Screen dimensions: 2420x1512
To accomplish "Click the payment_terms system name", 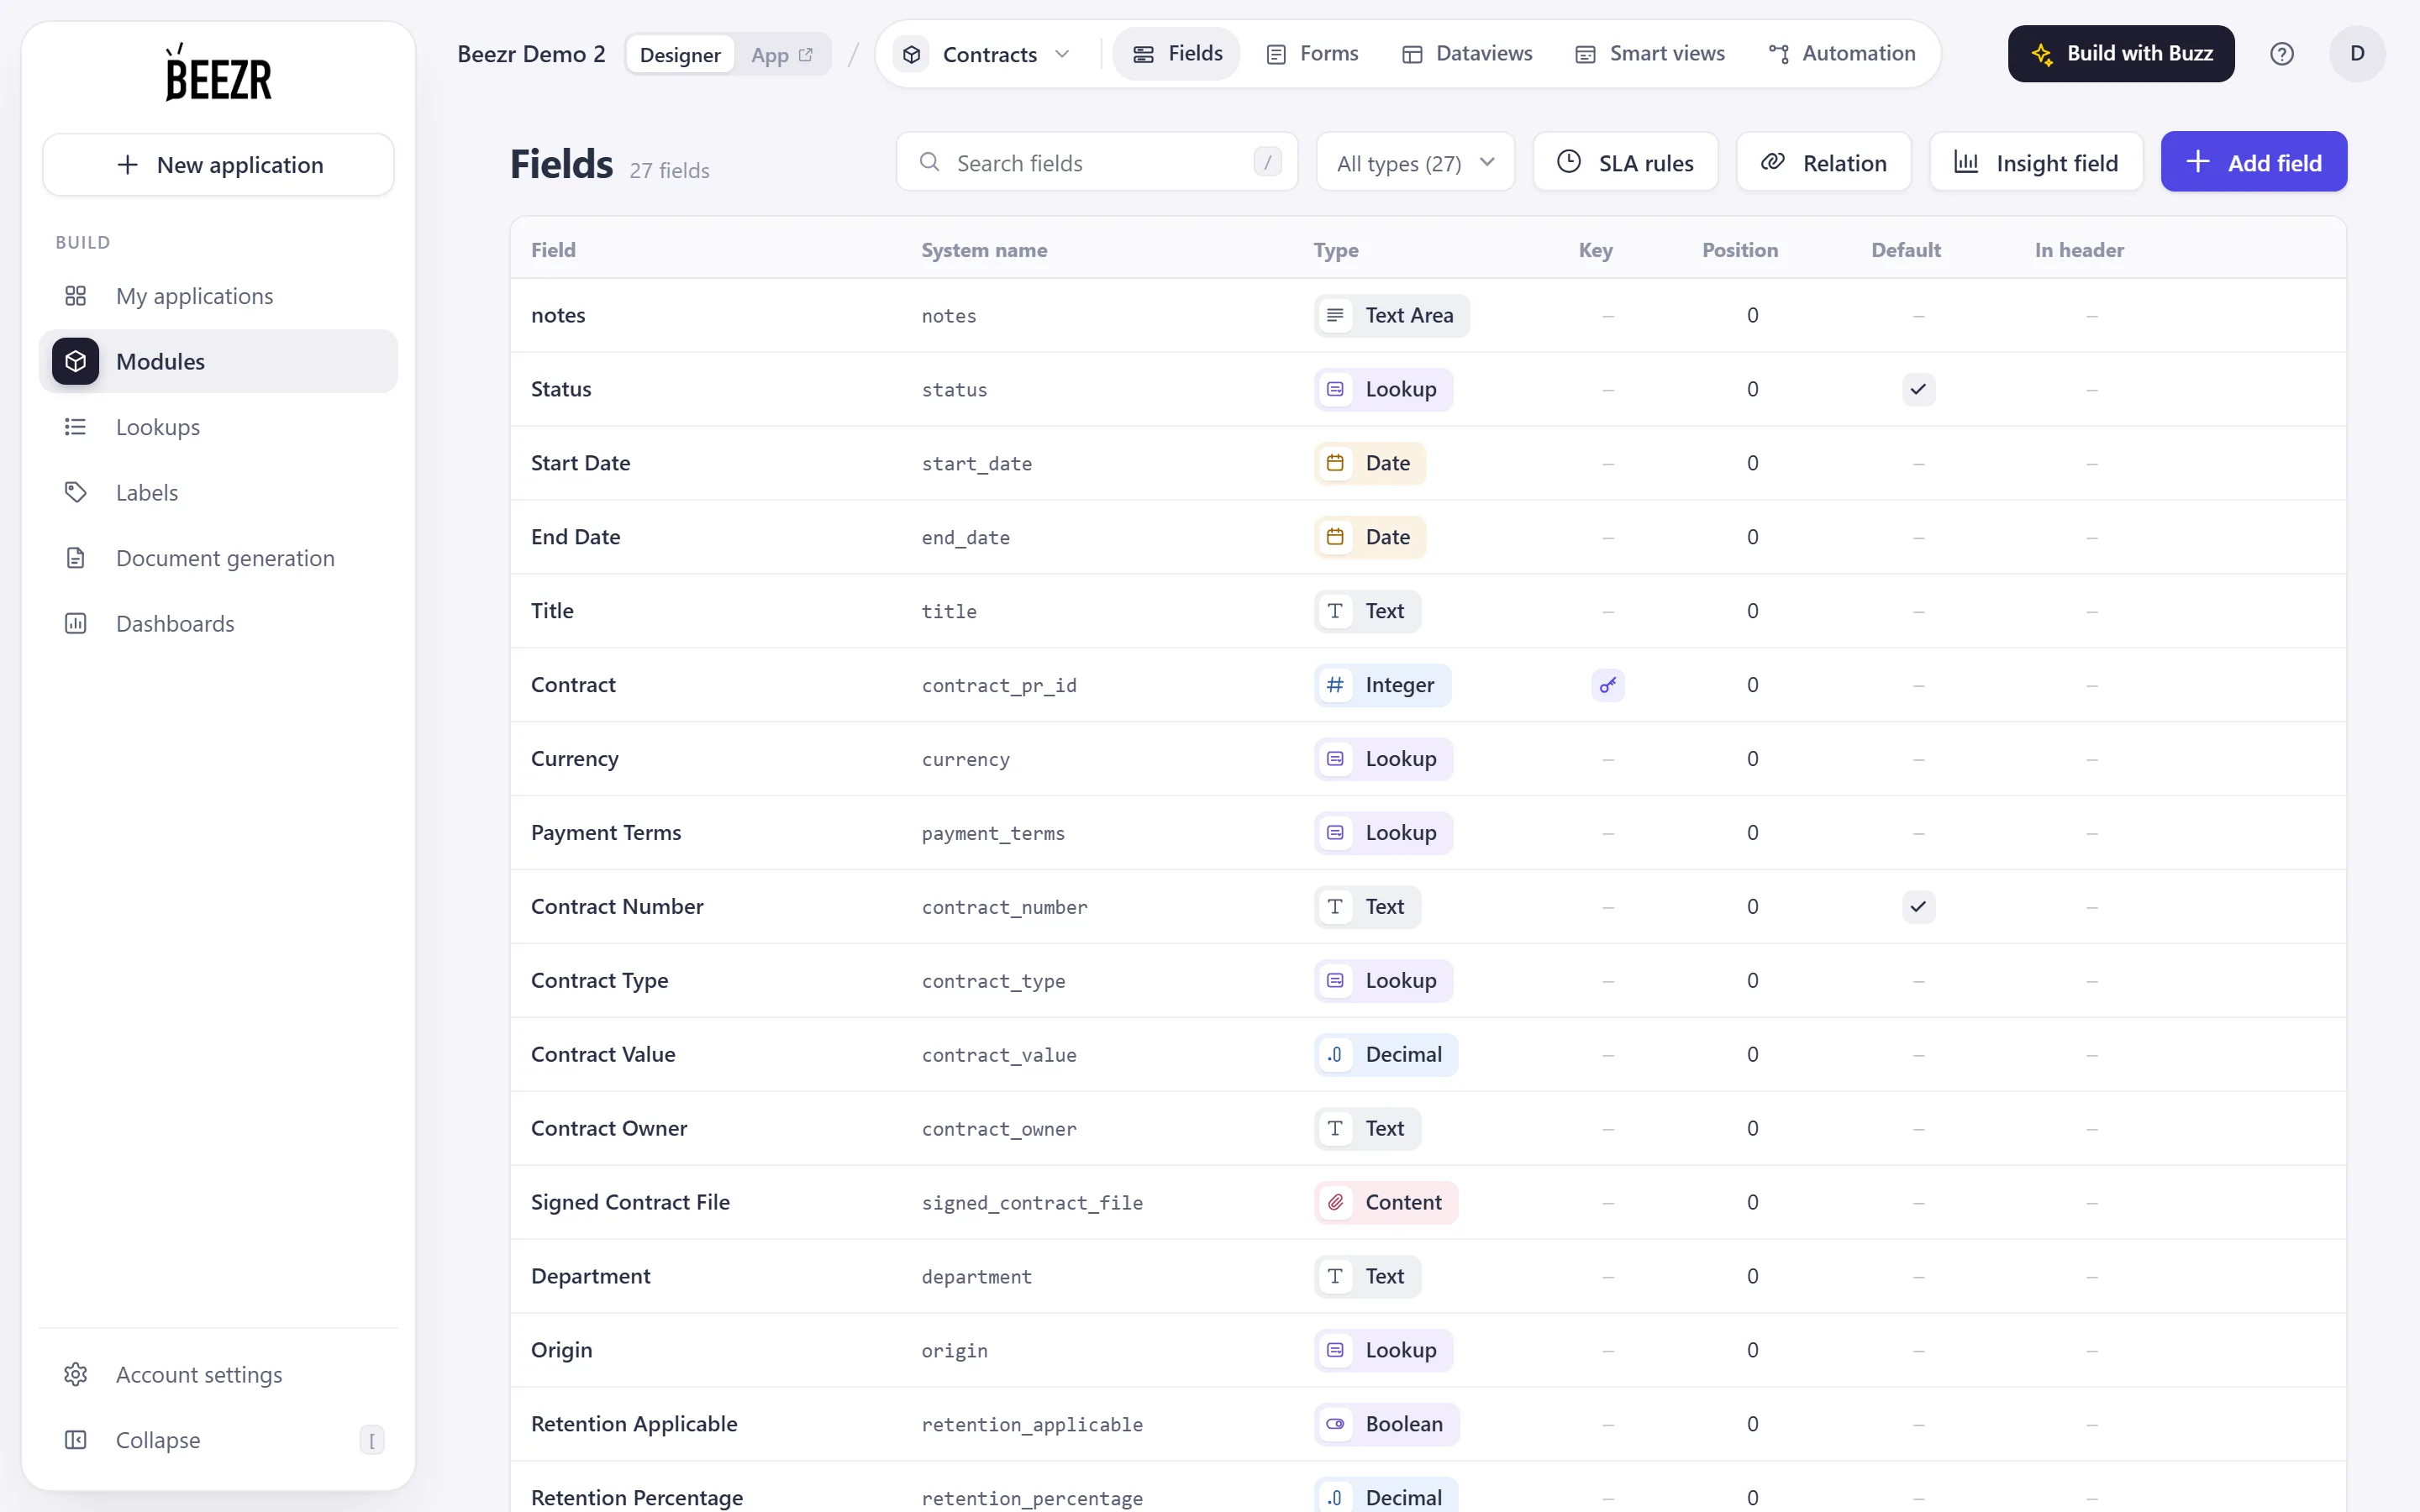I will pos(993,833).
